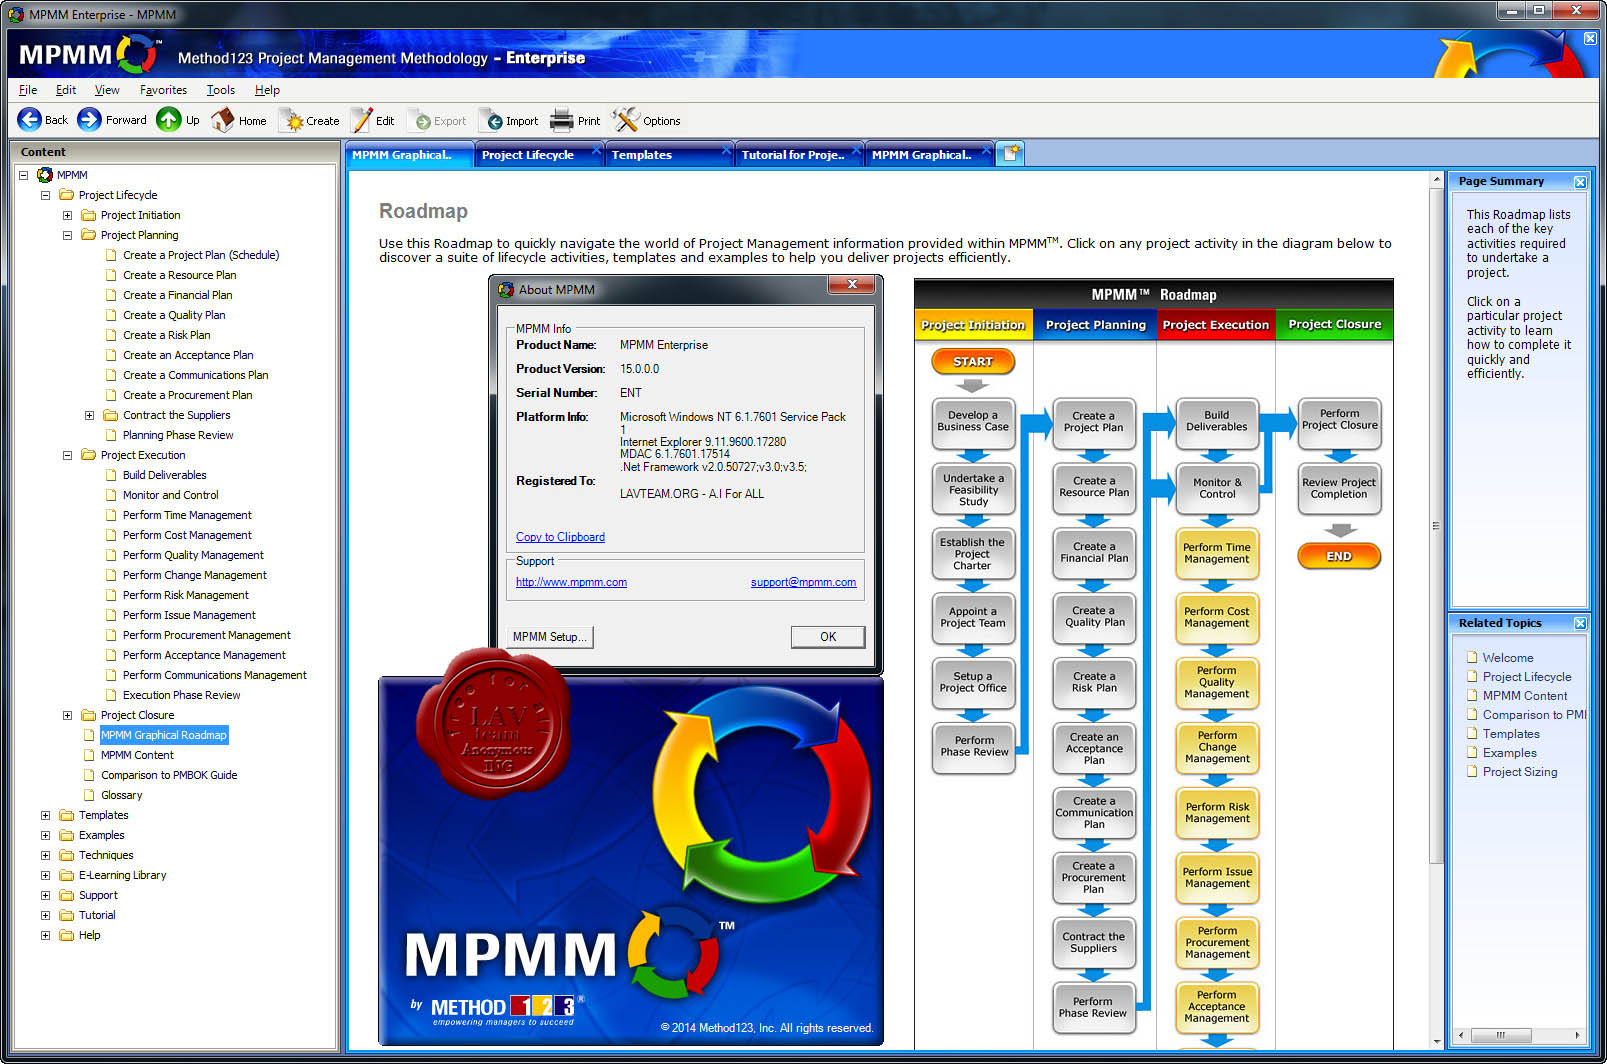Viewport: 1607px width, 1064px height.
Task: Click MPMM root icon in Content tree
Action: (x=45, y=175)
